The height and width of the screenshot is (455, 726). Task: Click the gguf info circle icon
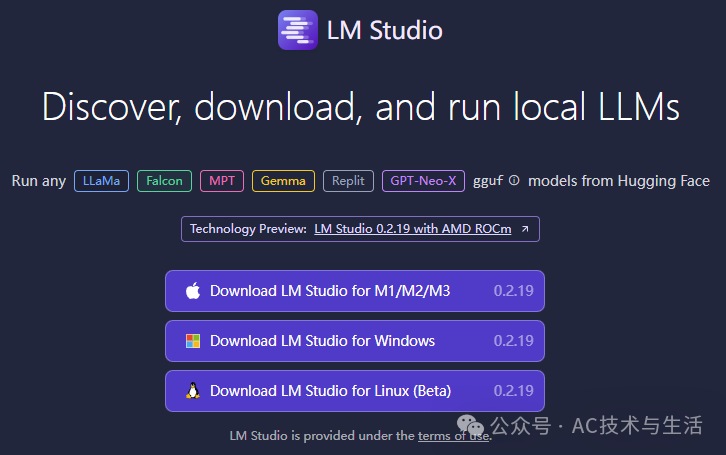(x=514, y=180)
